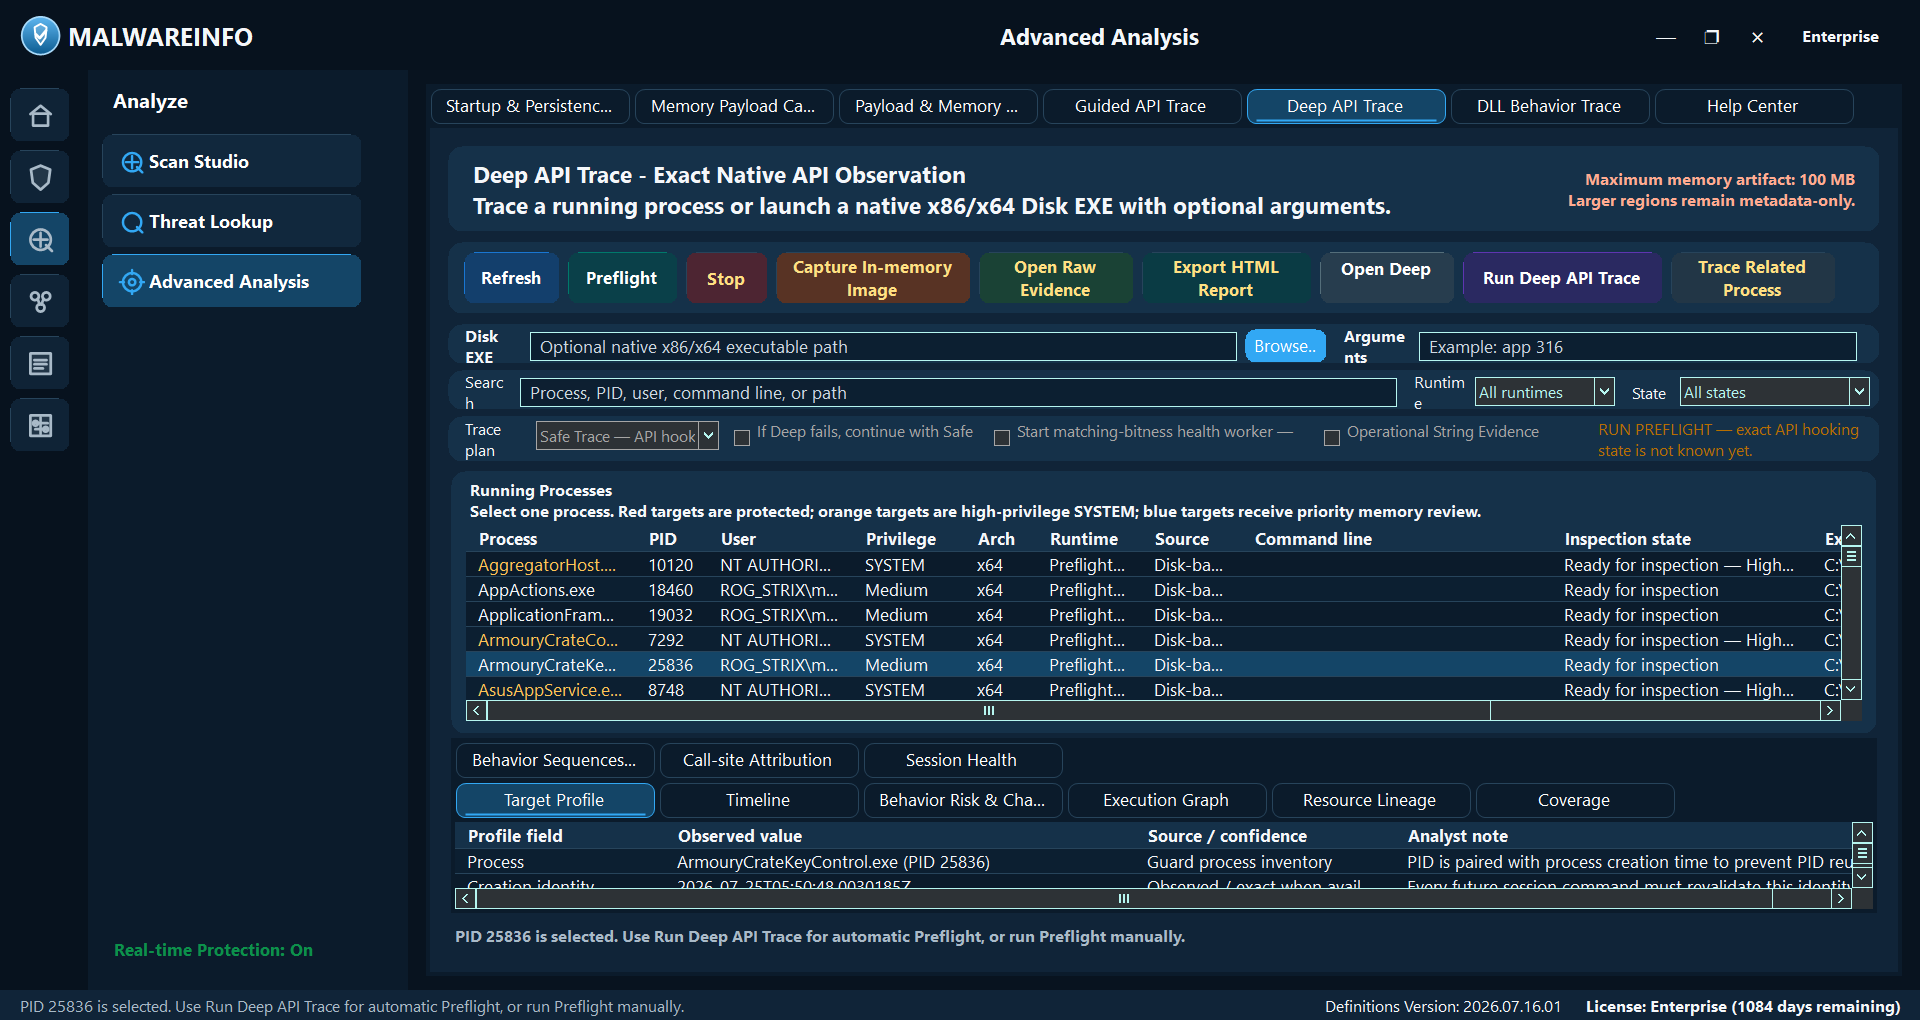Click the Open Deep button

point(1387,278)
